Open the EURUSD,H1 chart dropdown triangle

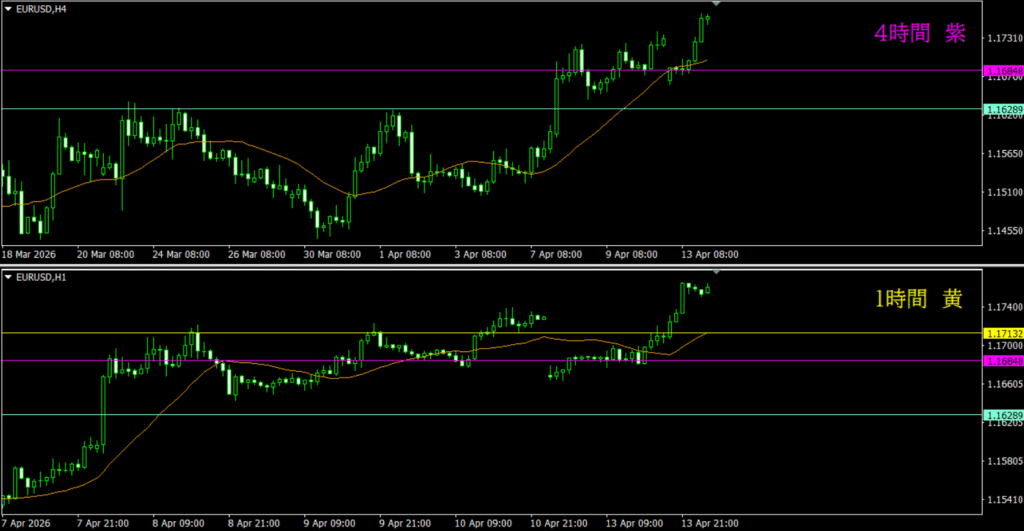[x=8, y=277]
